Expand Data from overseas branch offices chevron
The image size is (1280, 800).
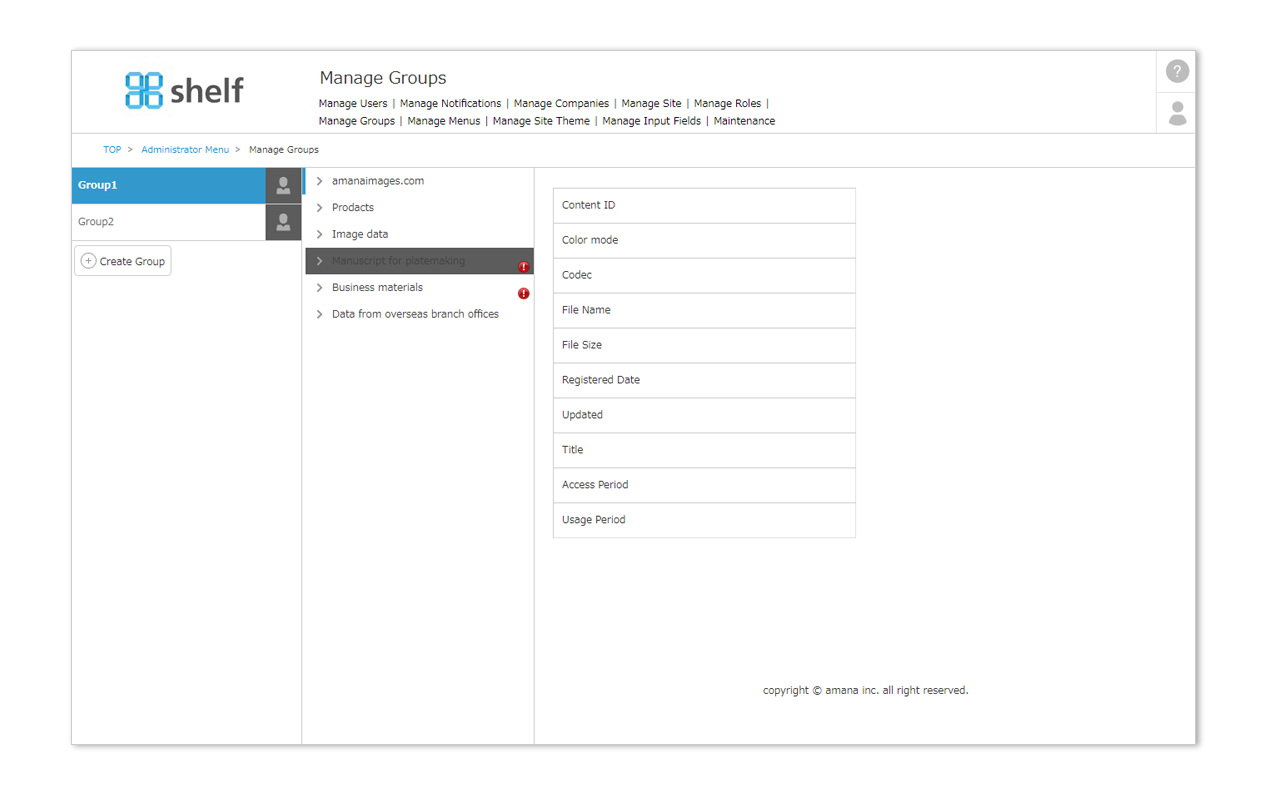[x=319, y=314]
